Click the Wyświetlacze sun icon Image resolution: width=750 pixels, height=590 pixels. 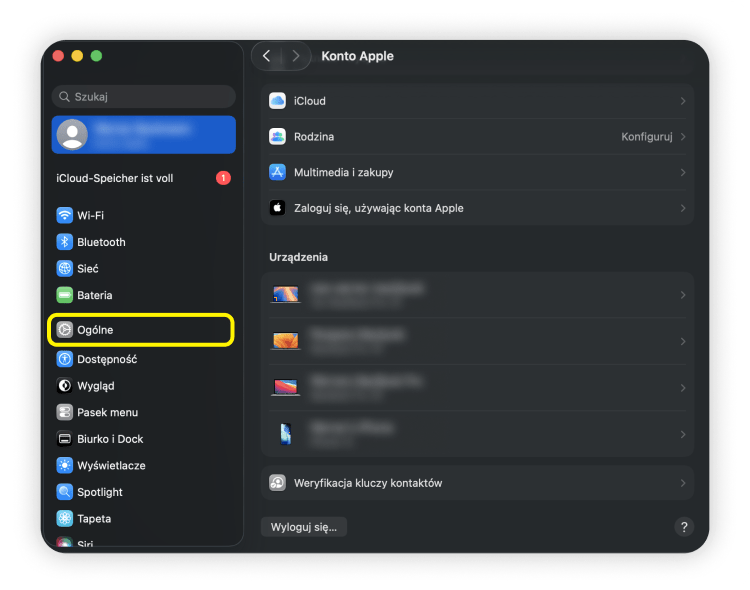65,465
